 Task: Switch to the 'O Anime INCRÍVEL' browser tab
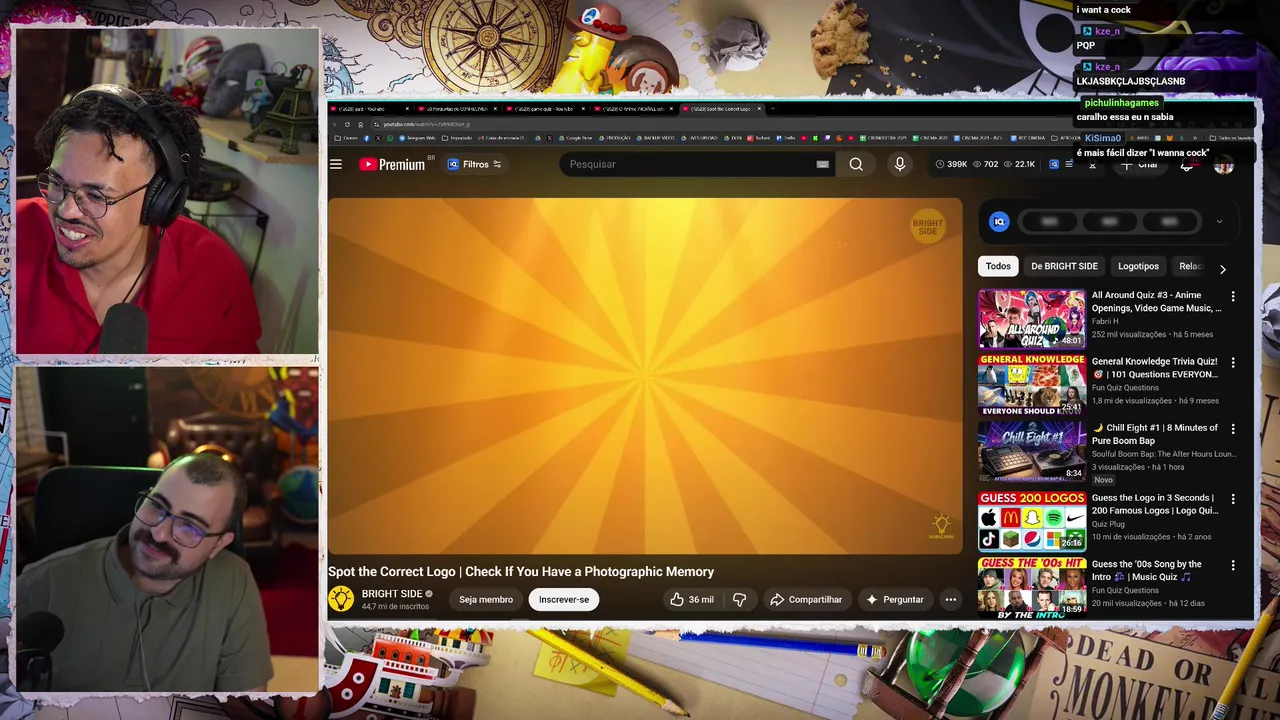click(x=633, y=108)
